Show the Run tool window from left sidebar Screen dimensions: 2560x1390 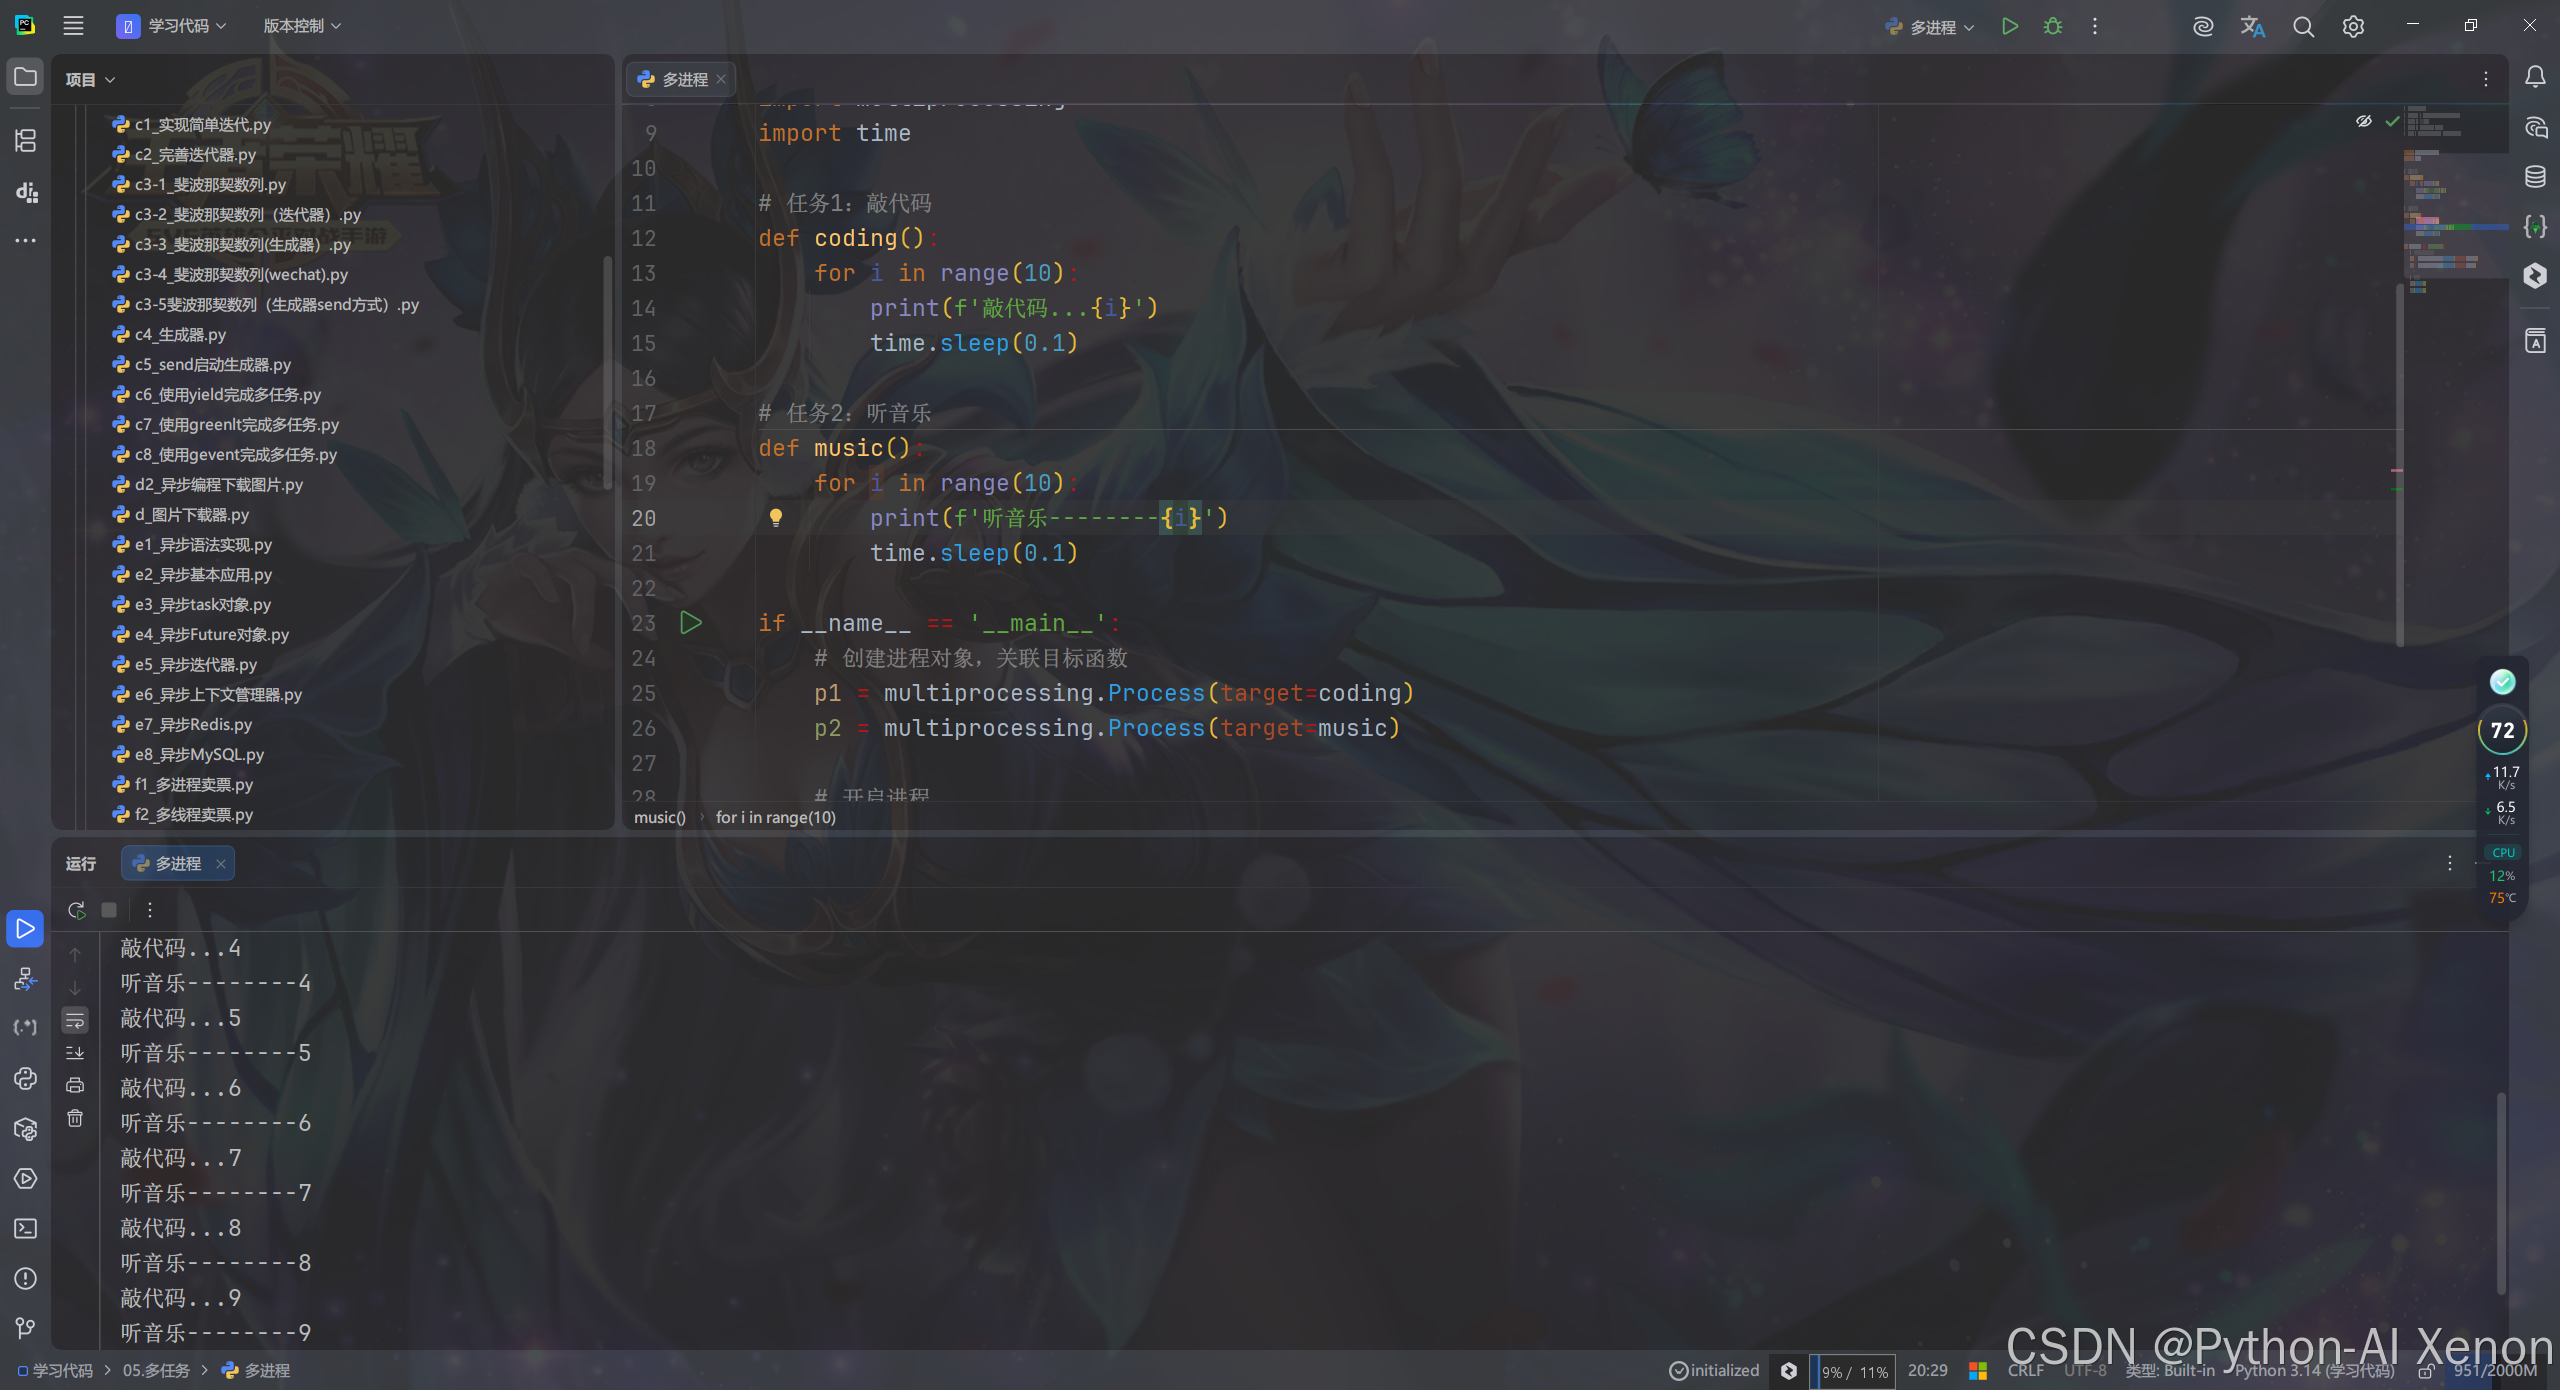(x=26, y=929)
